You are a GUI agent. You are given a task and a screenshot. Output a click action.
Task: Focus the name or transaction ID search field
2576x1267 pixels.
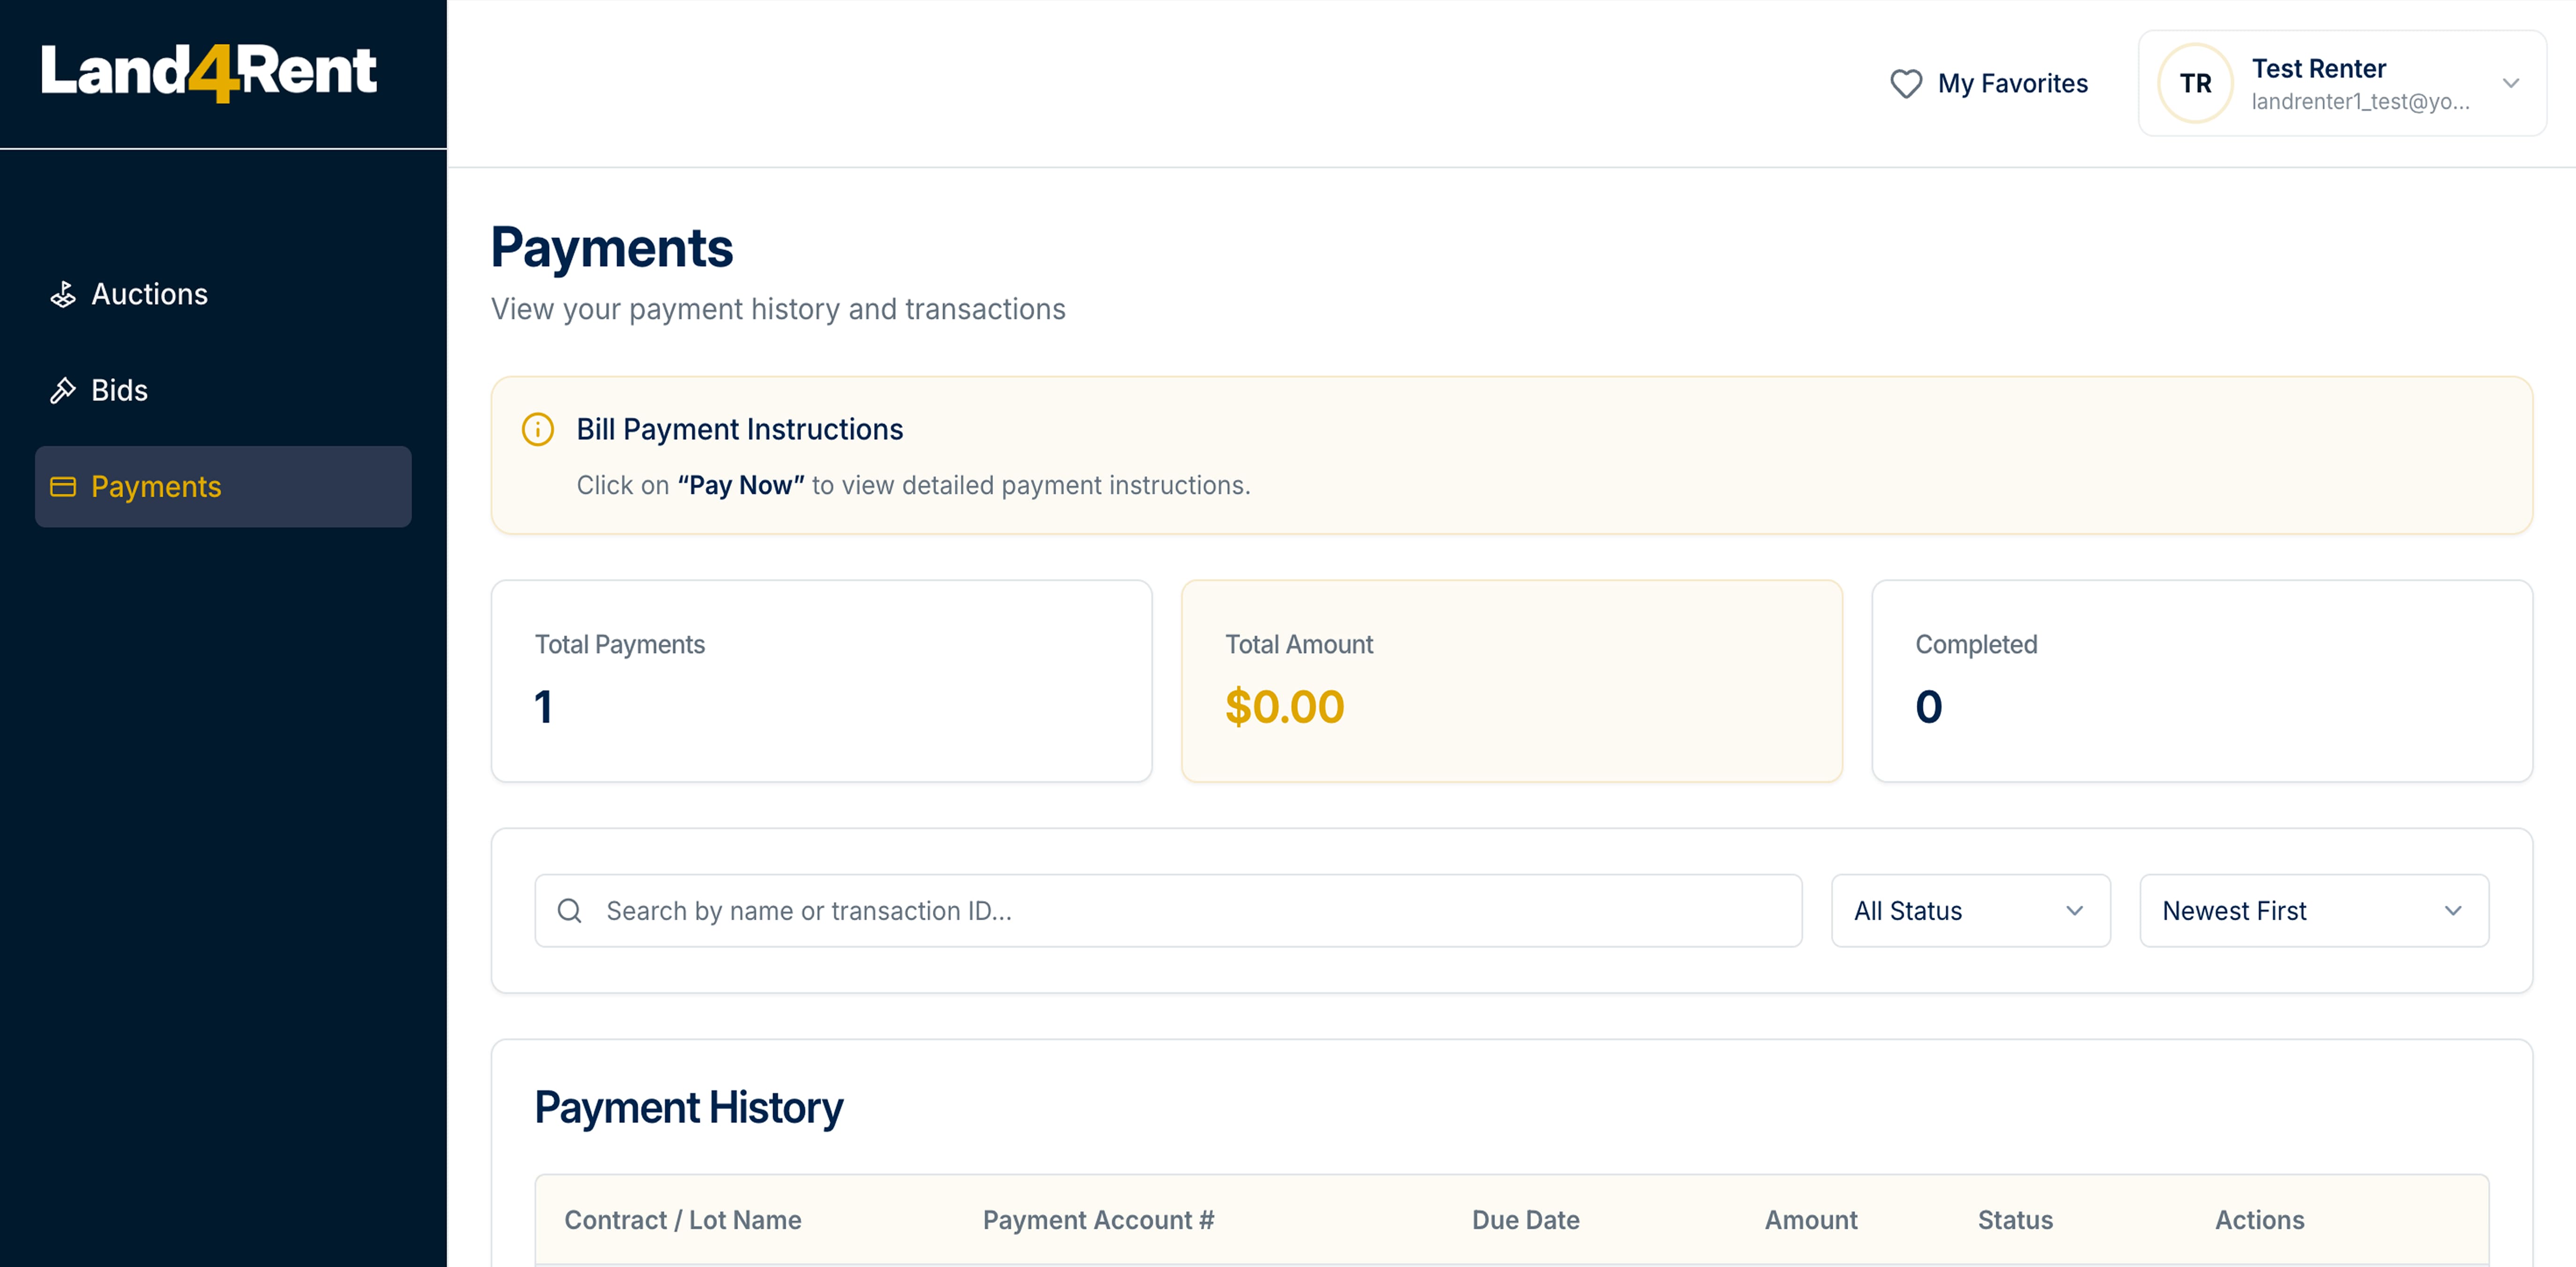(x=1190, y=911)
